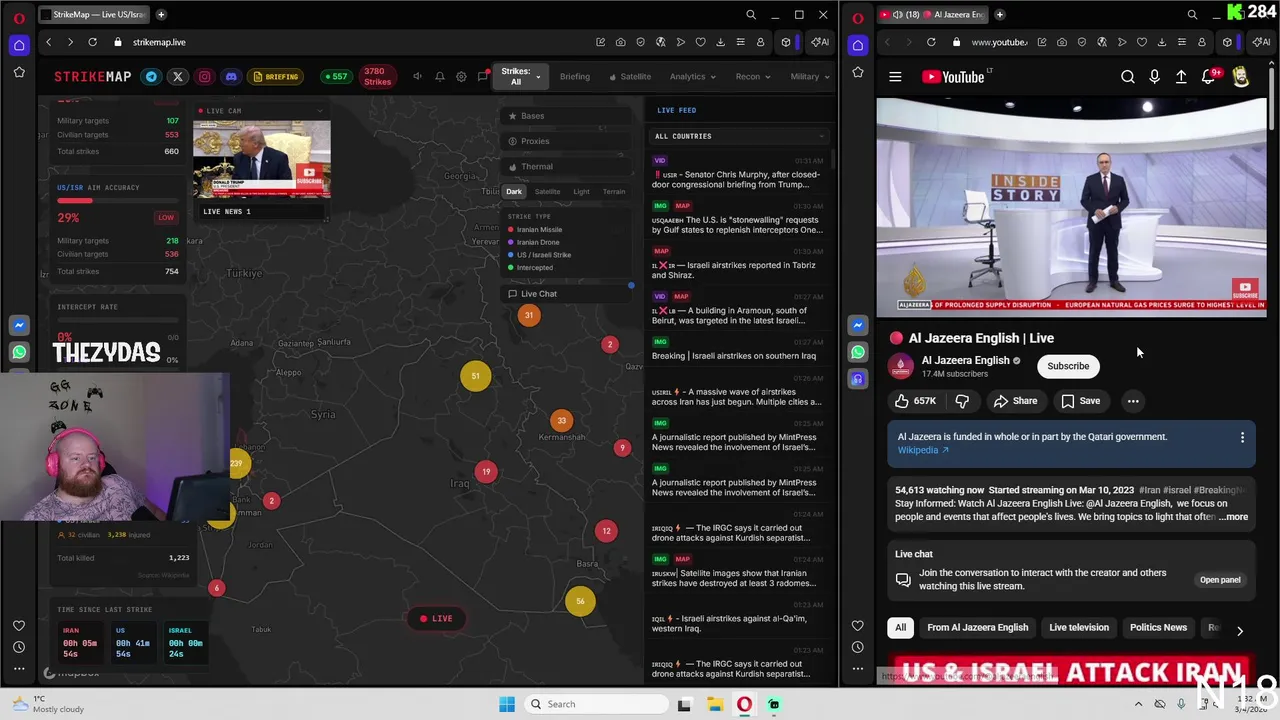Toggle Iranian Missile strike type filter
Image resolution: width=1280 pixels, height=720 pixels.
[536, 230]
